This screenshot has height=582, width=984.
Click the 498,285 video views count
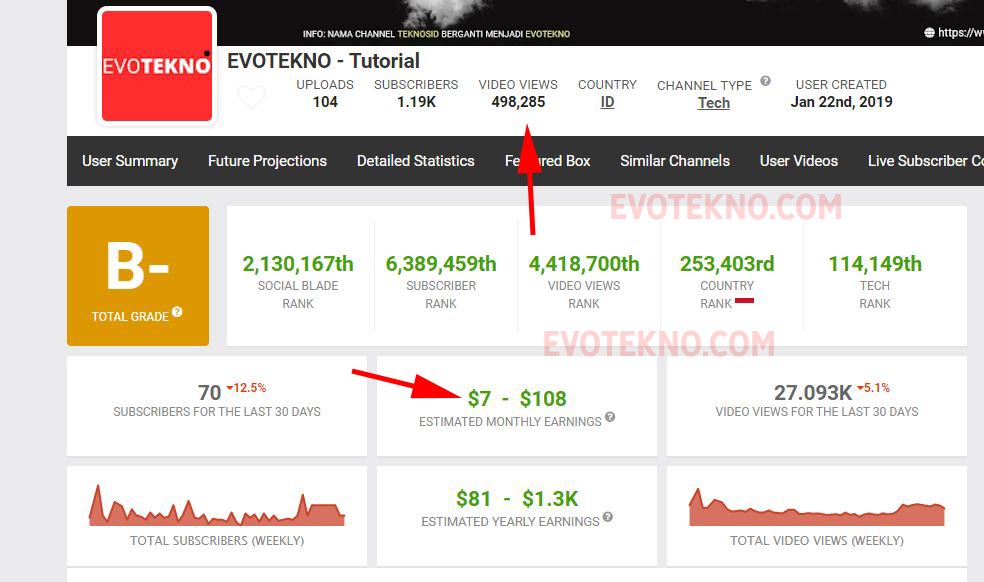click(518, 102)
